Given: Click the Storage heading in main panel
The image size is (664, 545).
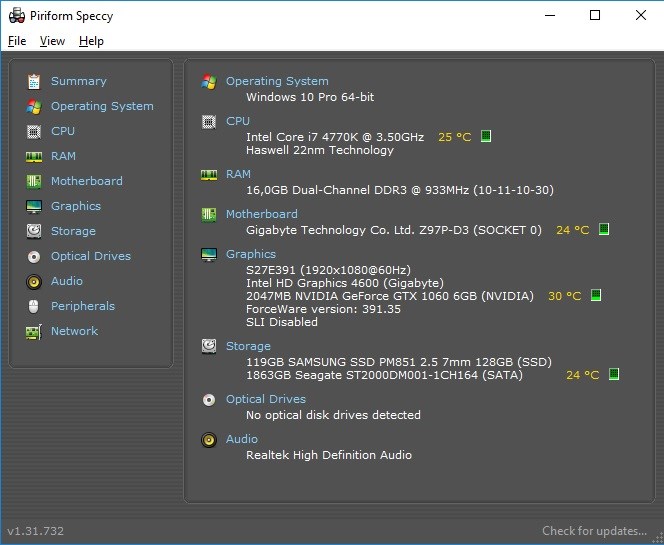Looking at the screenshot, I should coord(248,346).
